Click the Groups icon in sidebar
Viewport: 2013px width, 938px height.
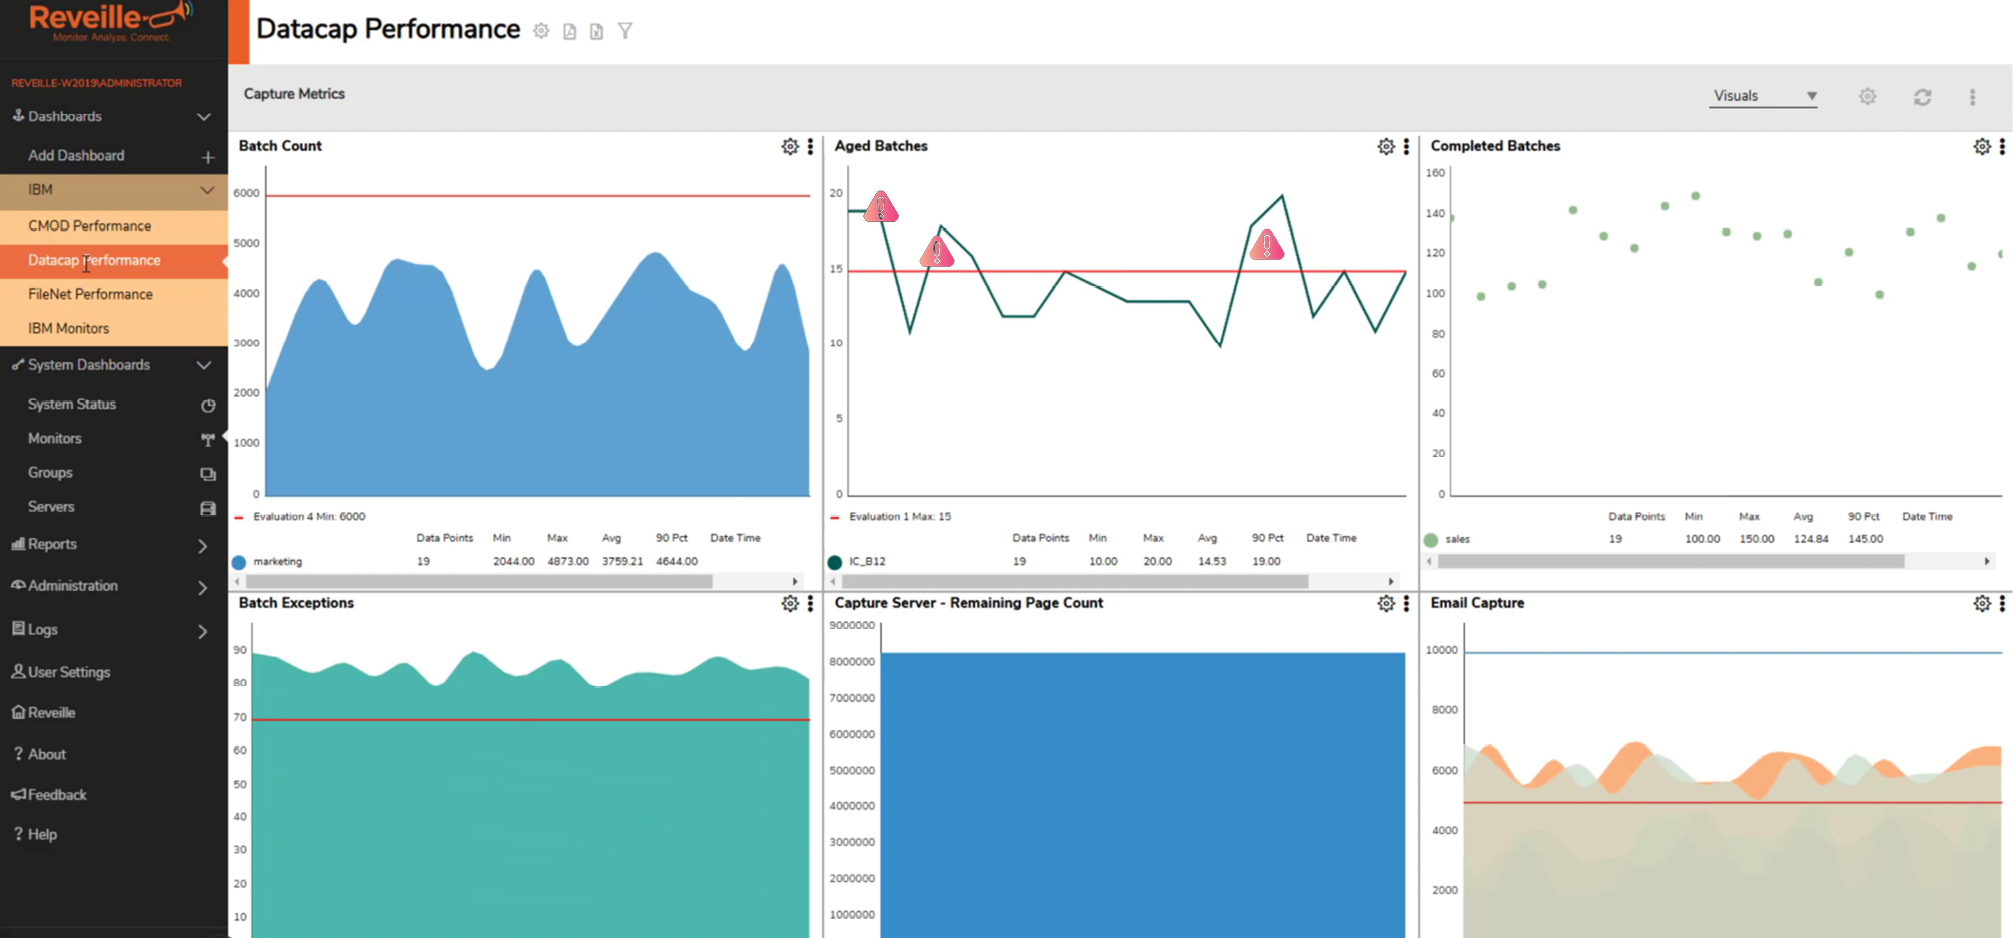pos(208,474)
